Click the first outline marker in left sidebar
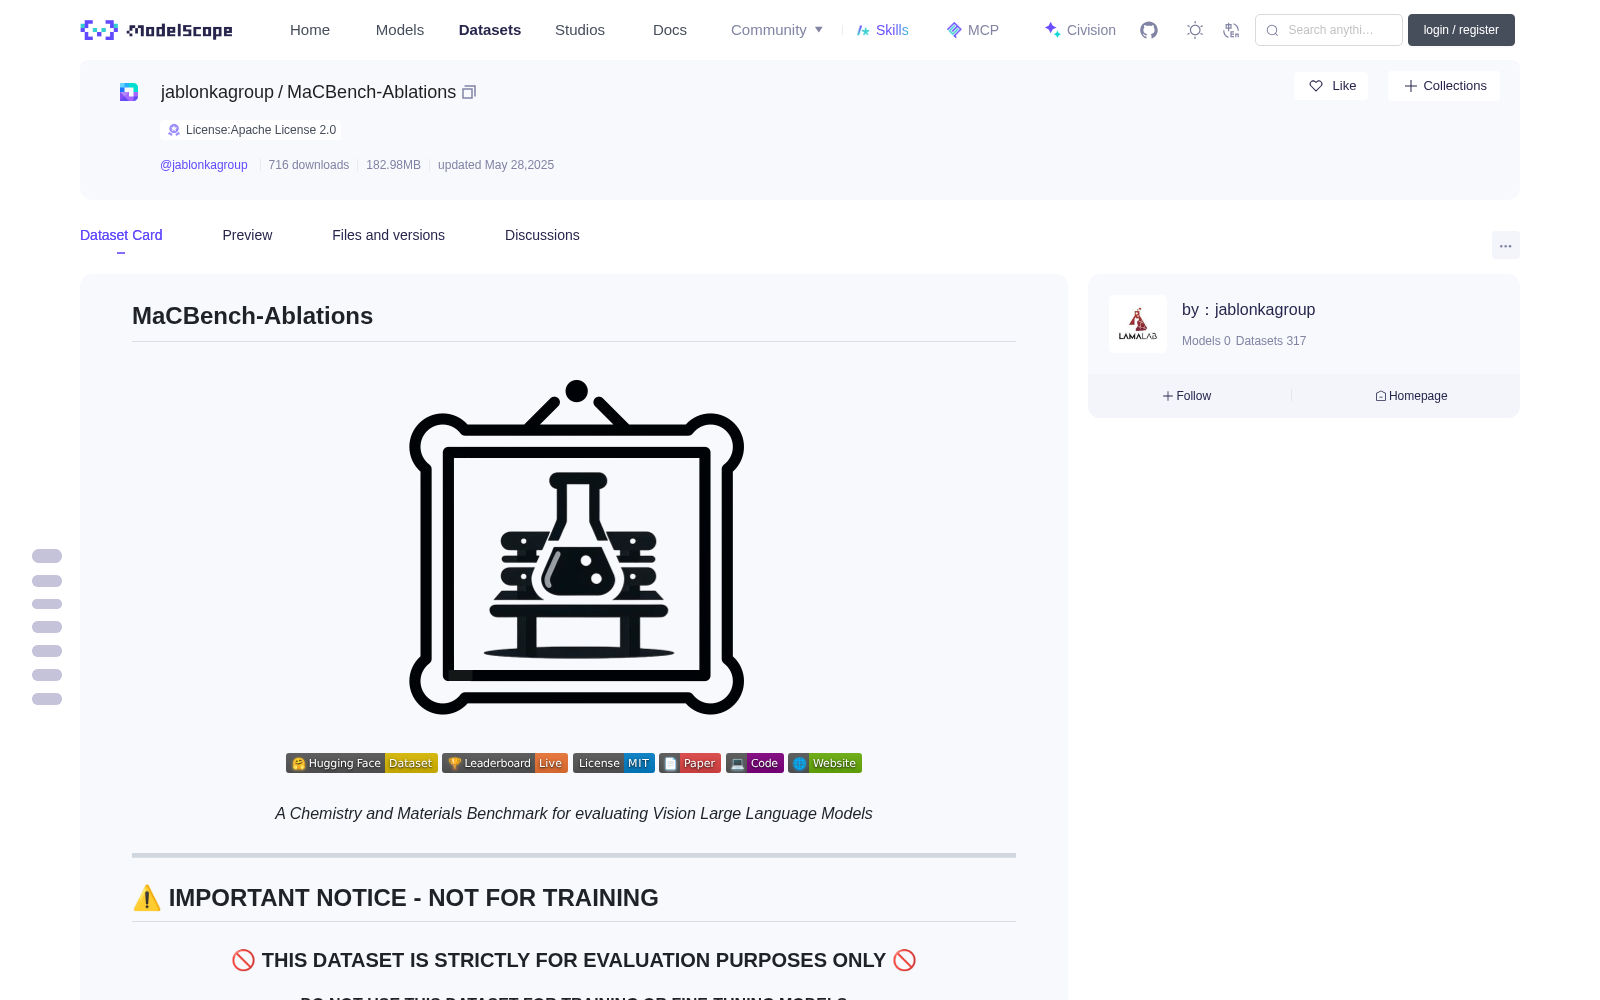 47,556
